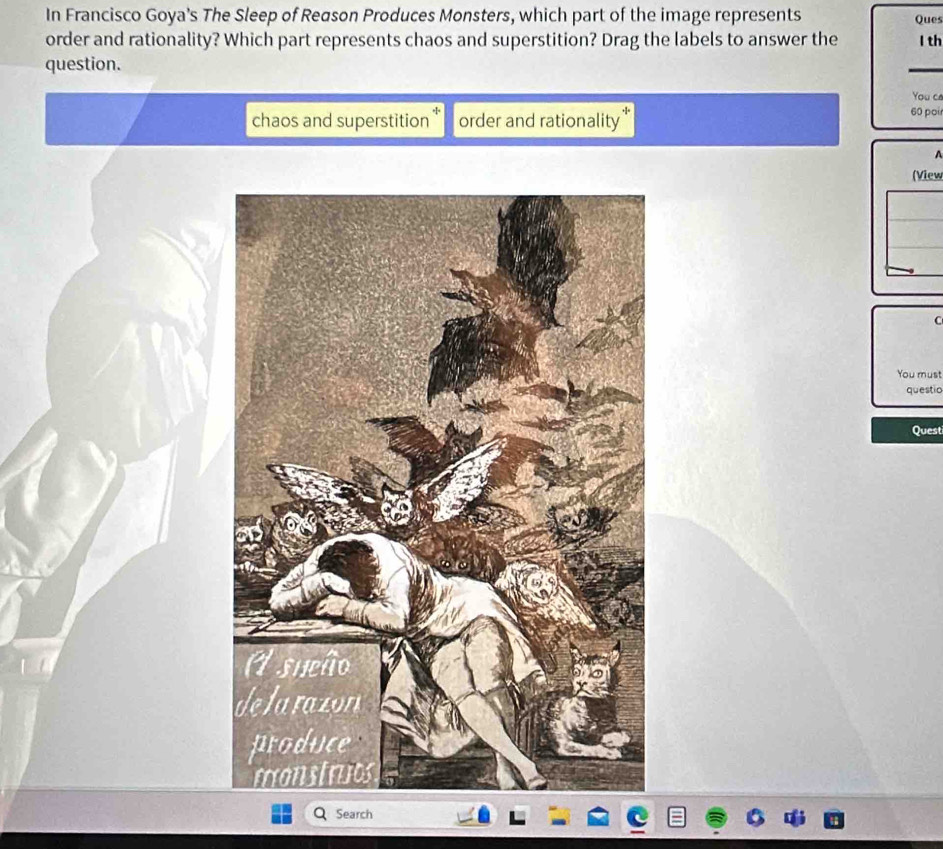The height and width of the screenshot is (849, 943).
Task: Click the 'El sueño de la razon' inscription
Action: tap(308, 721)
